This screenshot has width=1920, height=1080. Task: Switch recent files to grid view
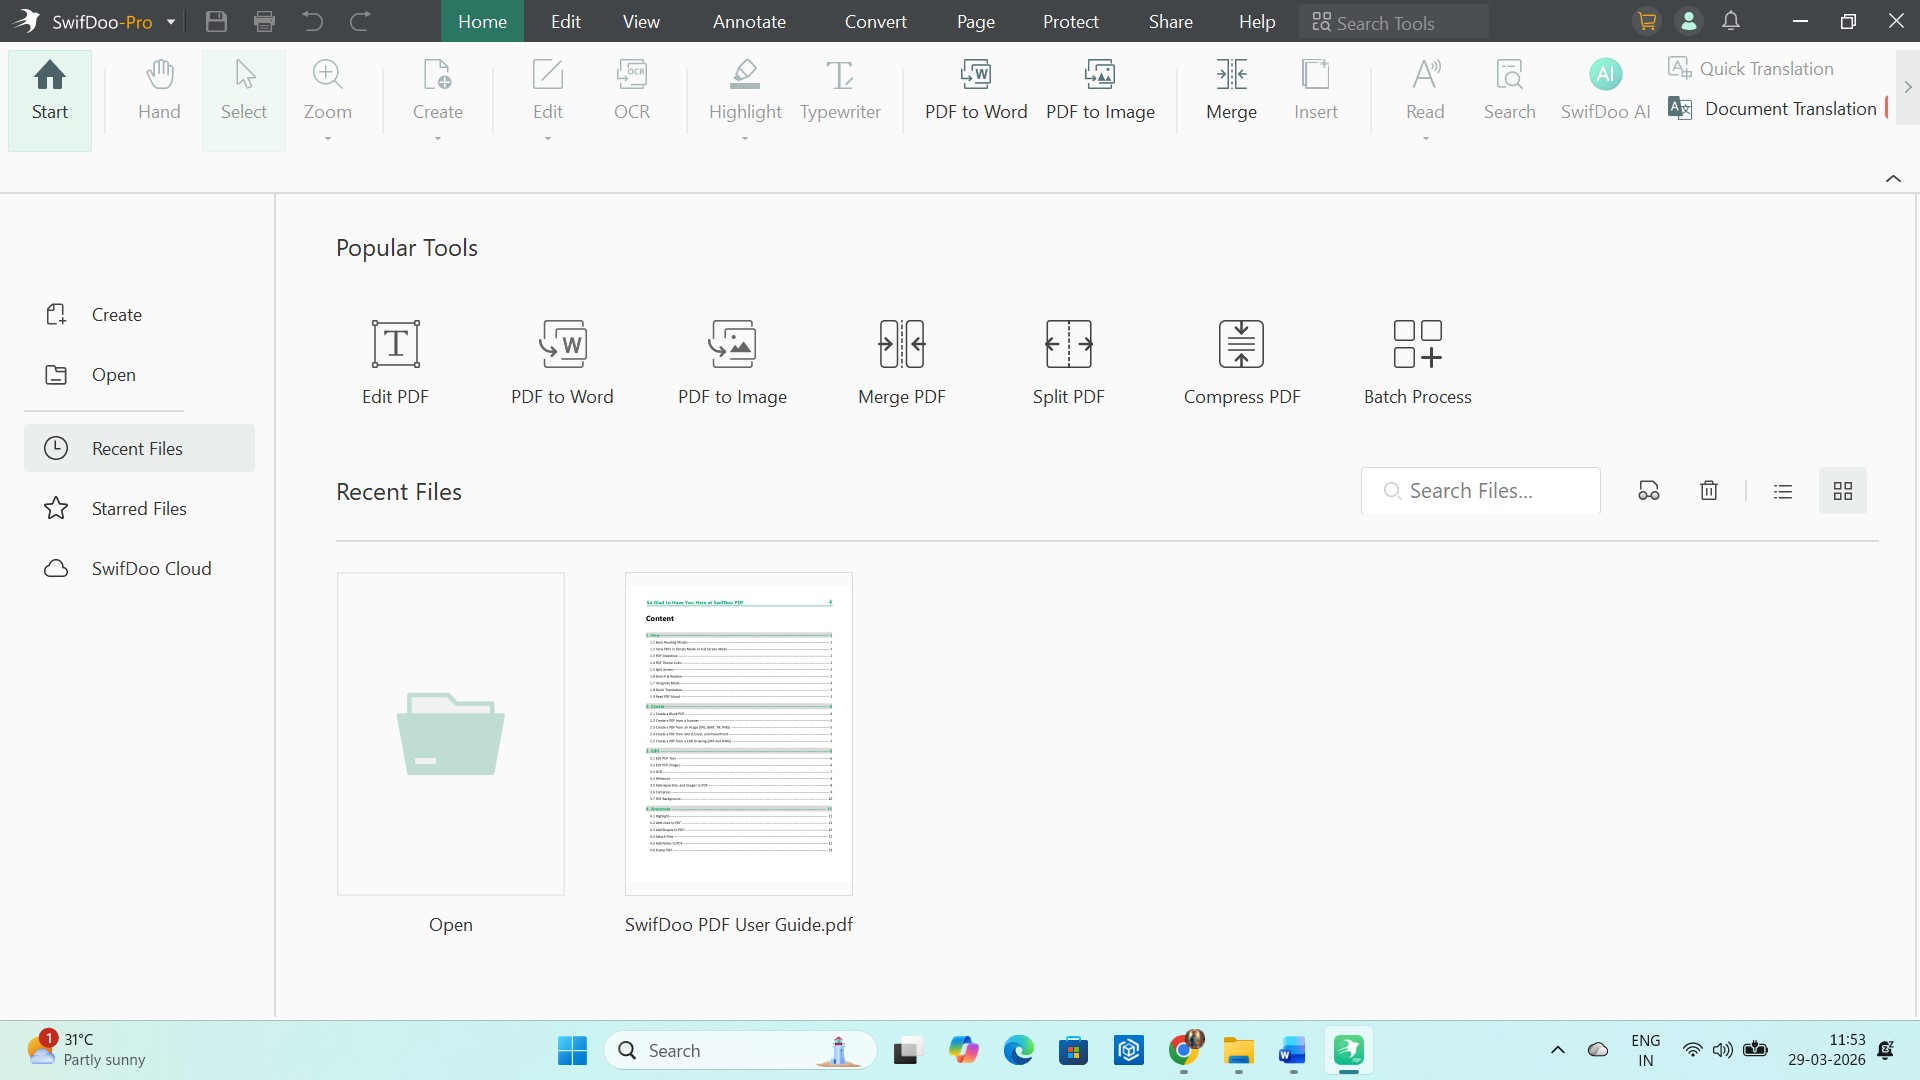[1843, 490]
